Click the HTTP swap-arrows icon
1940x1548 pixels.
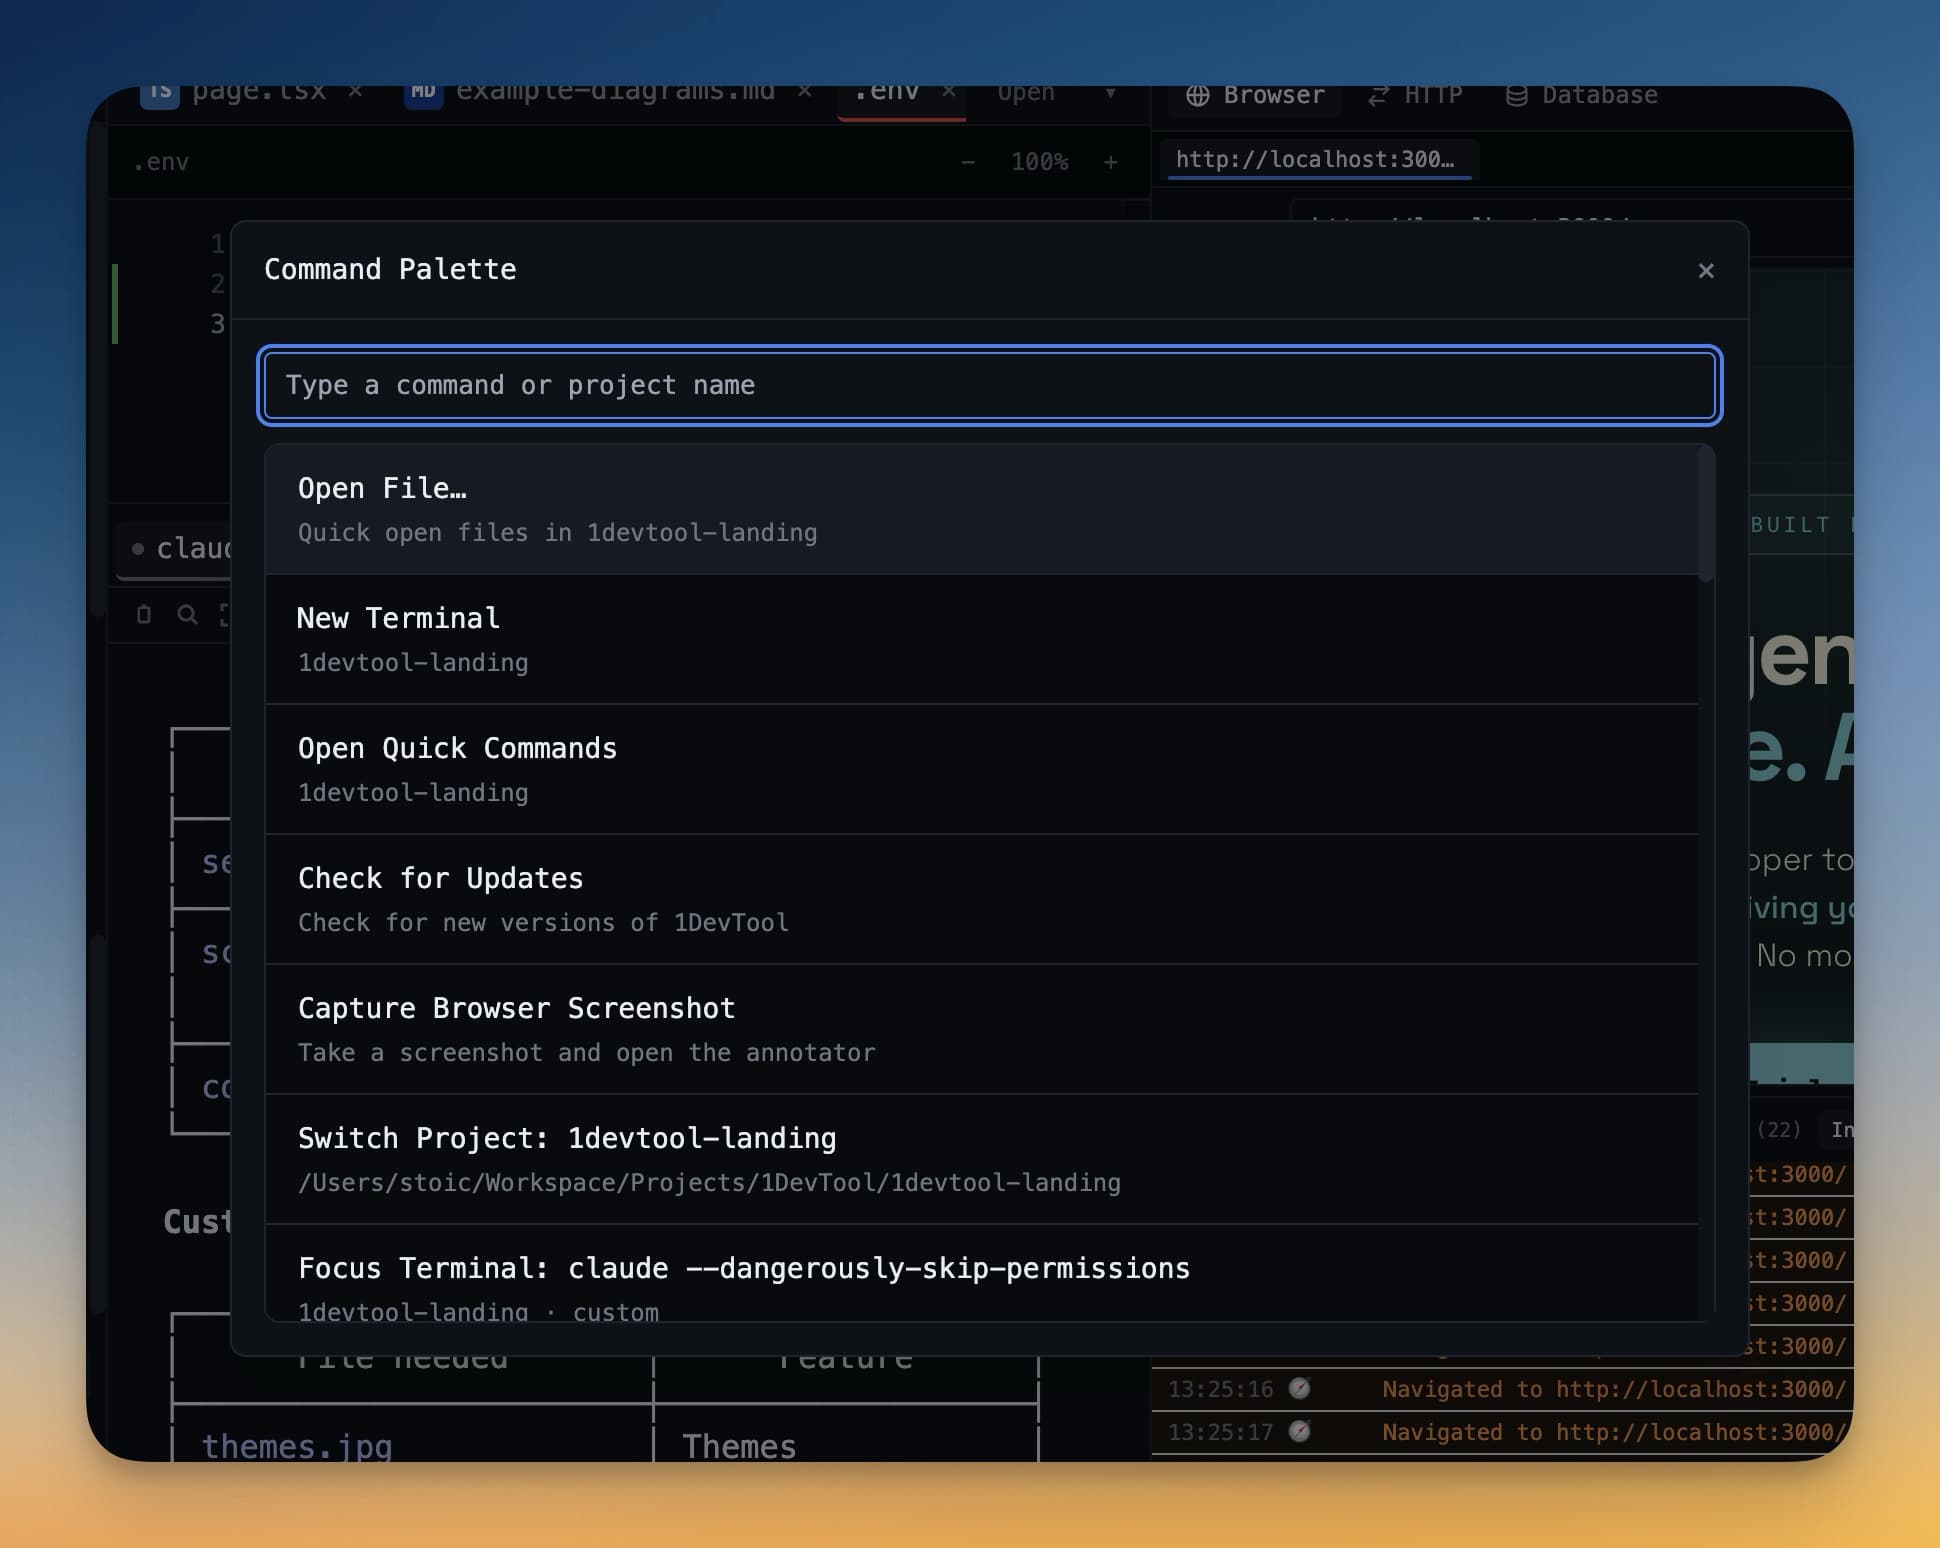pos(1377,94)
